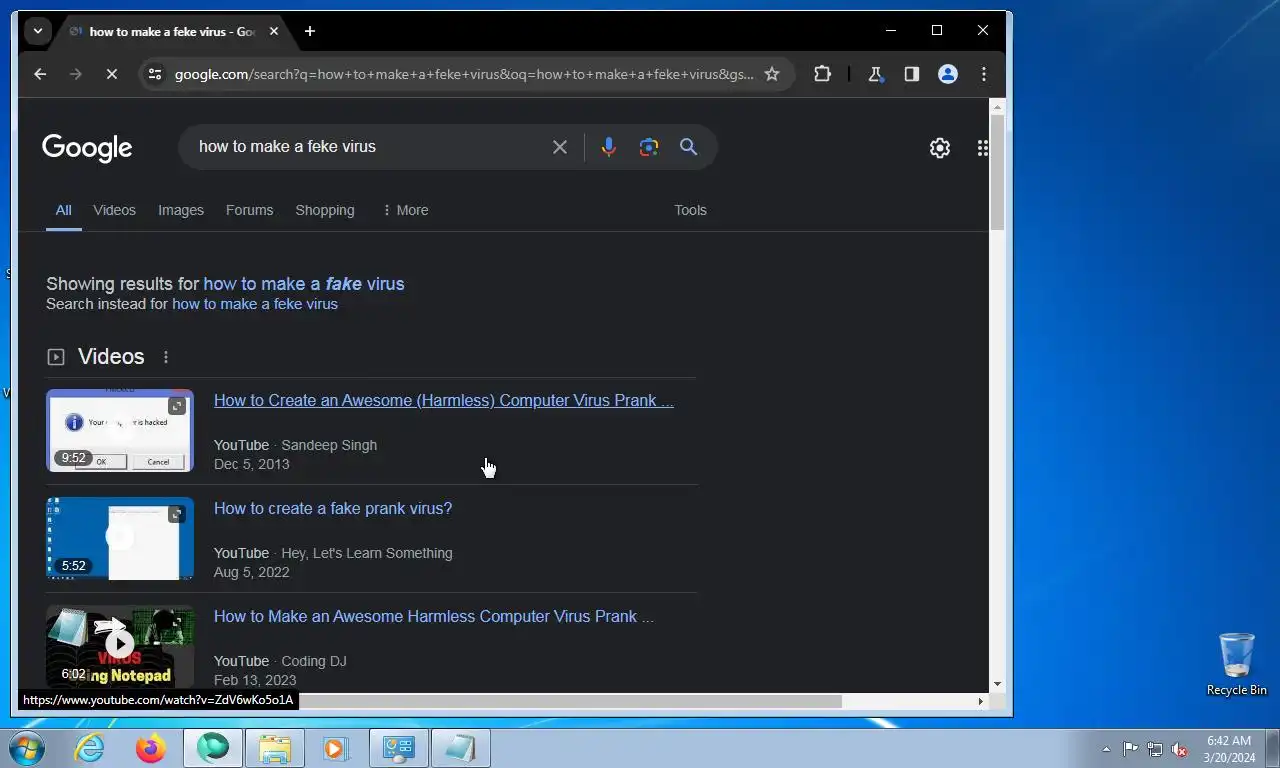Expand the More search filters
1280x768 pixels.
pos(405,210)
